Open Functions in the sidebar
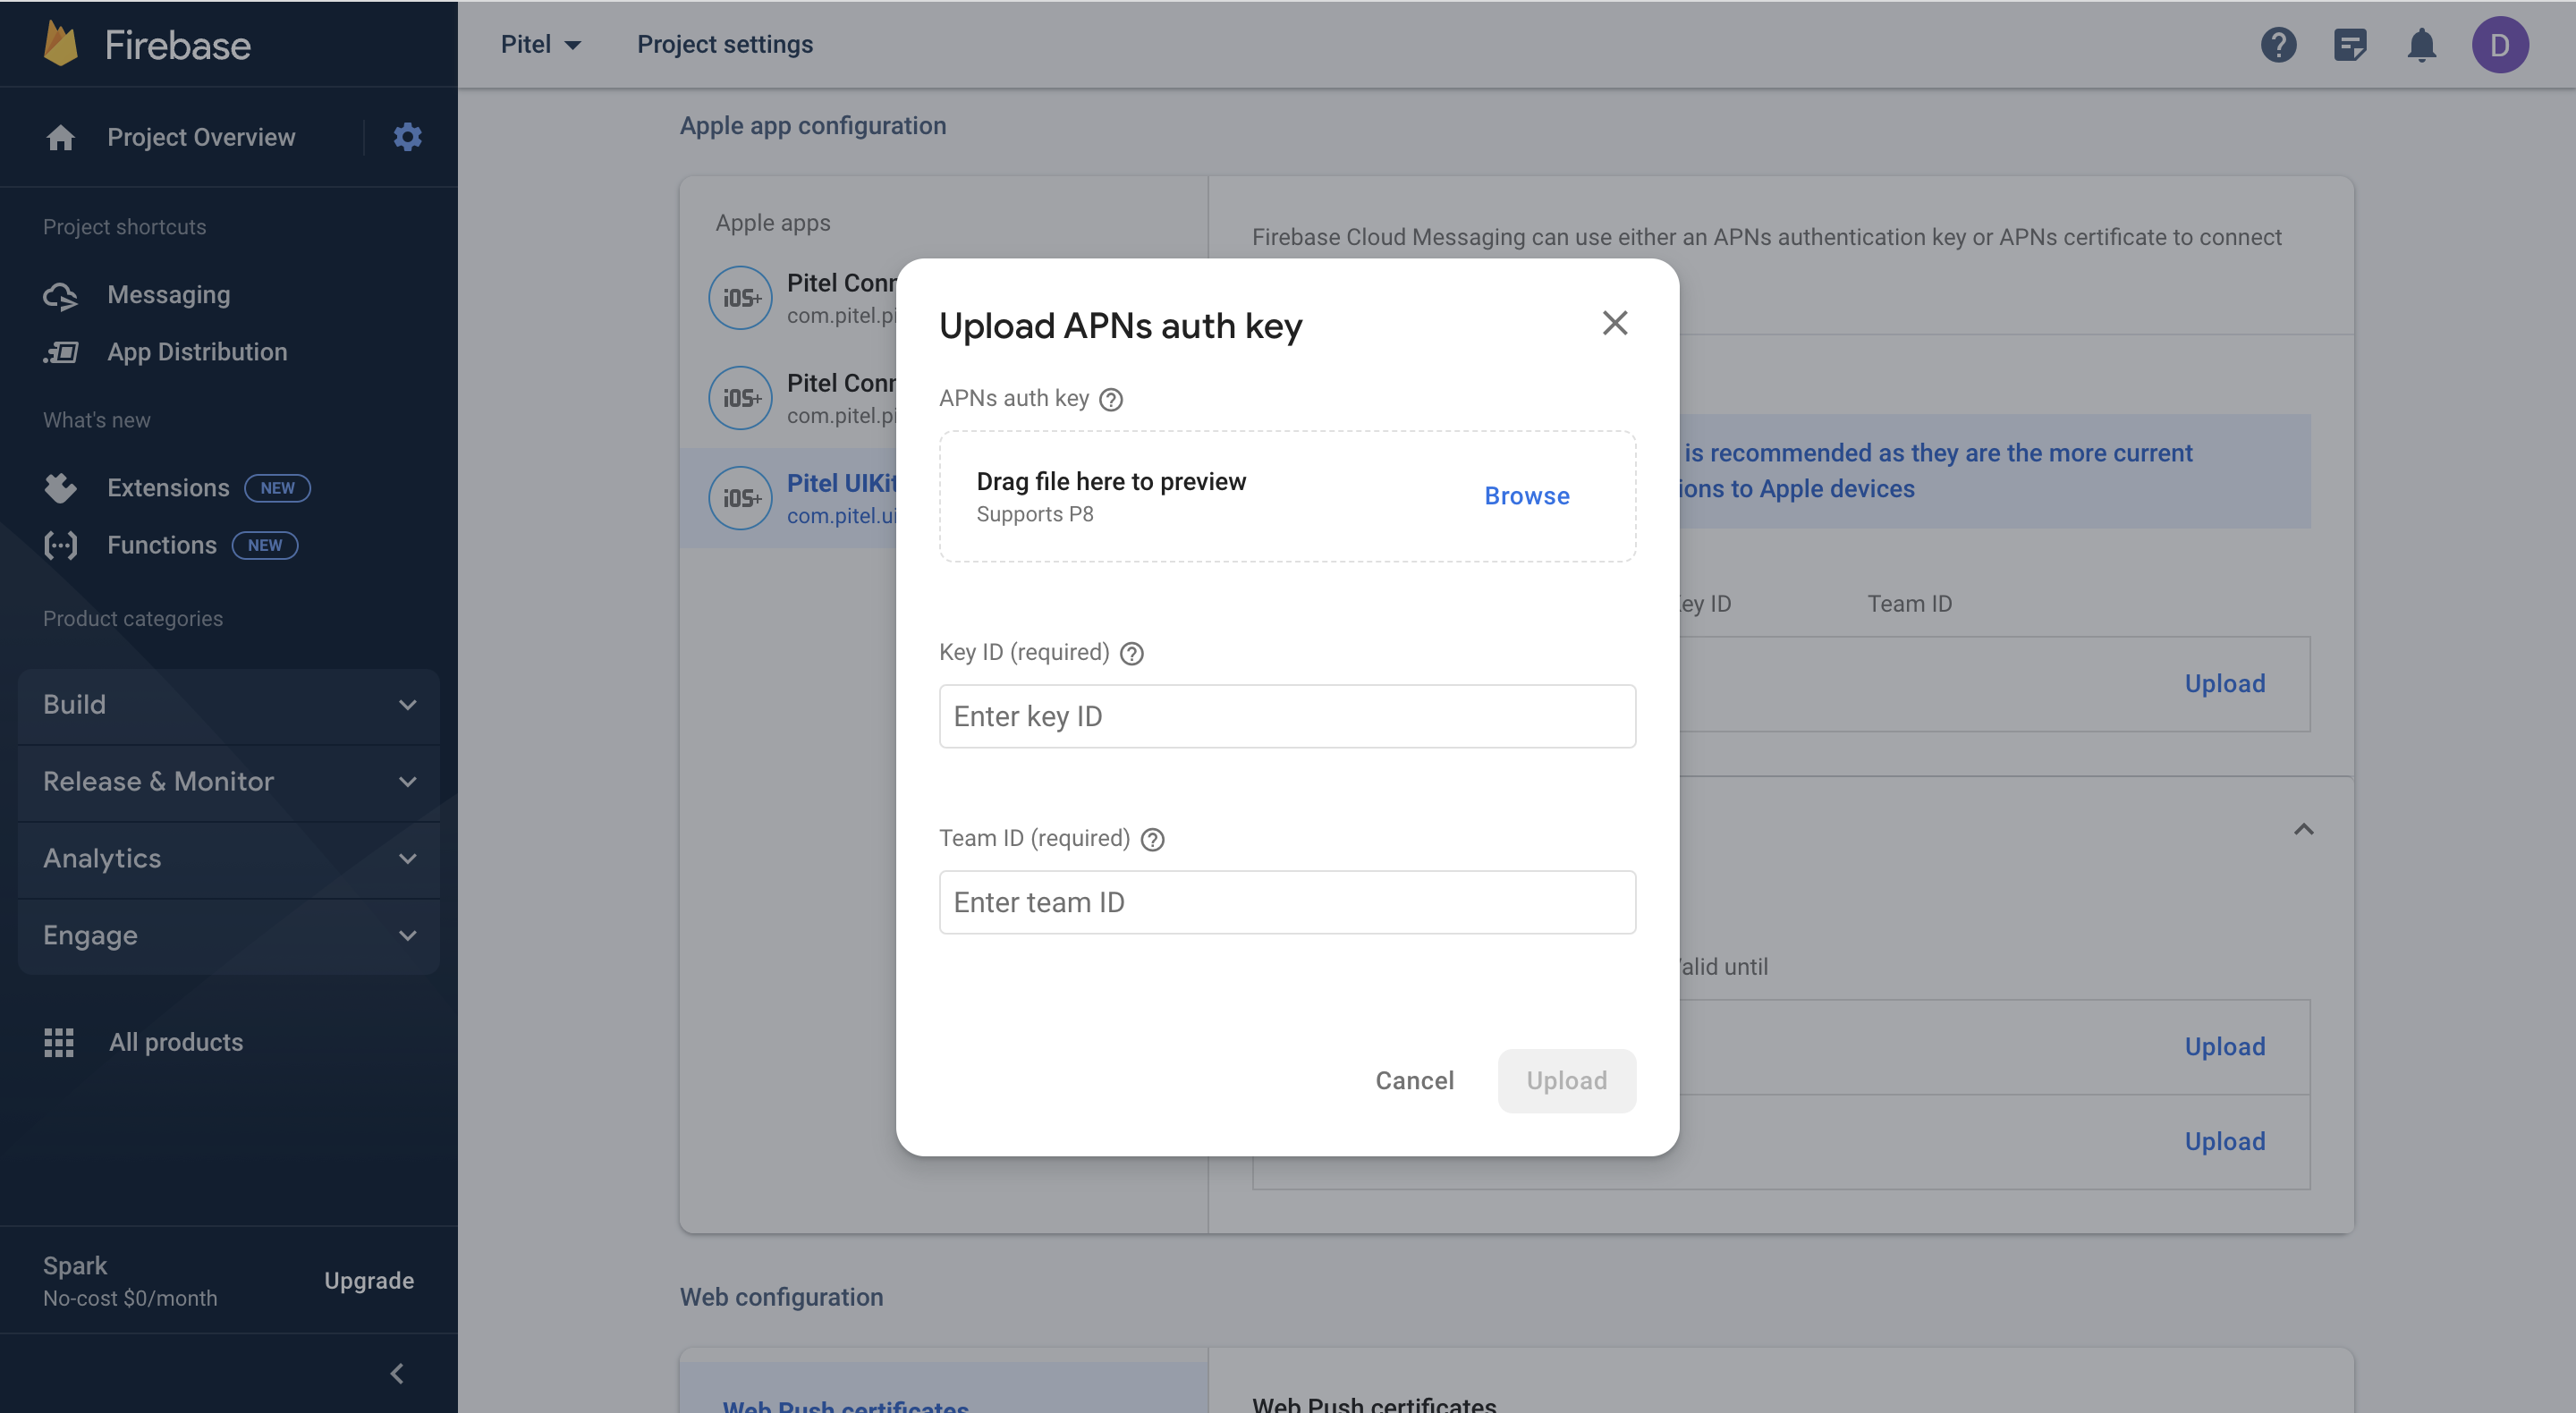2576x1413 pixels. click(x=162, y=545)
